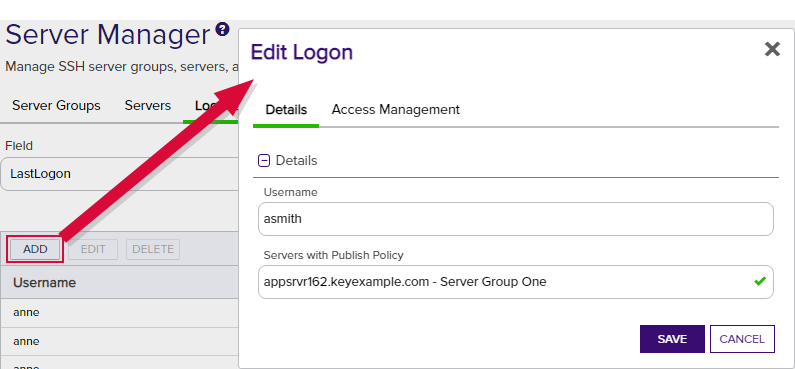Click the ADD button
The height and width of the screenshot is (369, 795).
[35, 249]
